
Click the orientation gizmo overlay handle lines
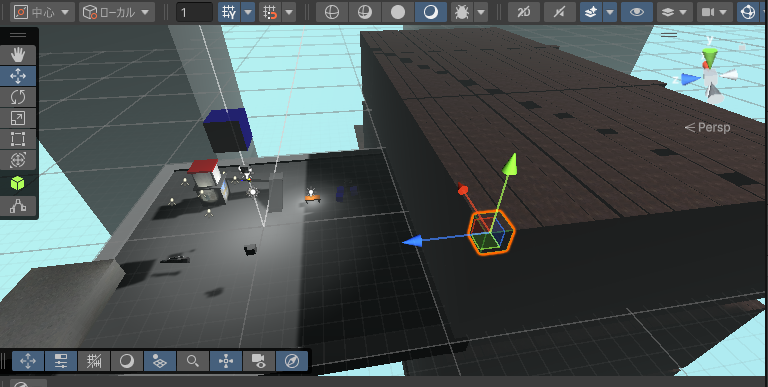(x=669, y=34)
